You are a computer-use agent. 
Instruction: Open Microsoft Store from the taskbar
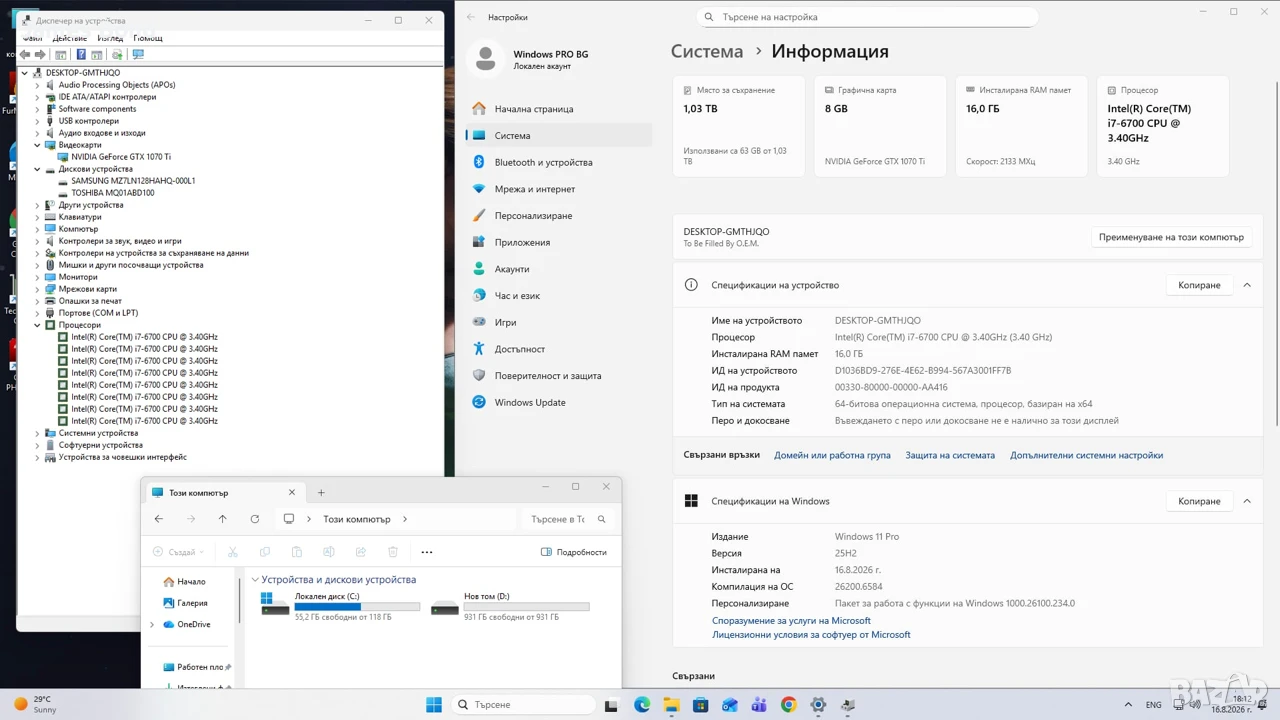701,705
